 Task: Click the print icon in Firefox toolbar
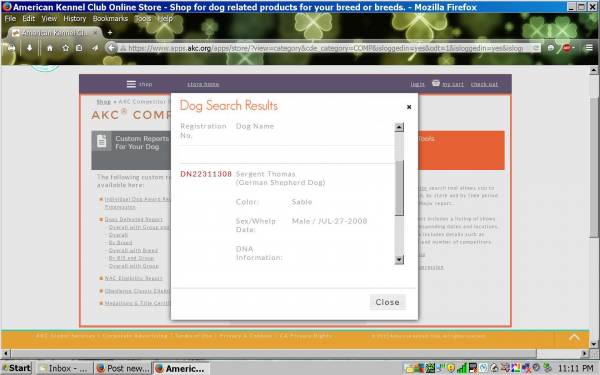point(11,48)
